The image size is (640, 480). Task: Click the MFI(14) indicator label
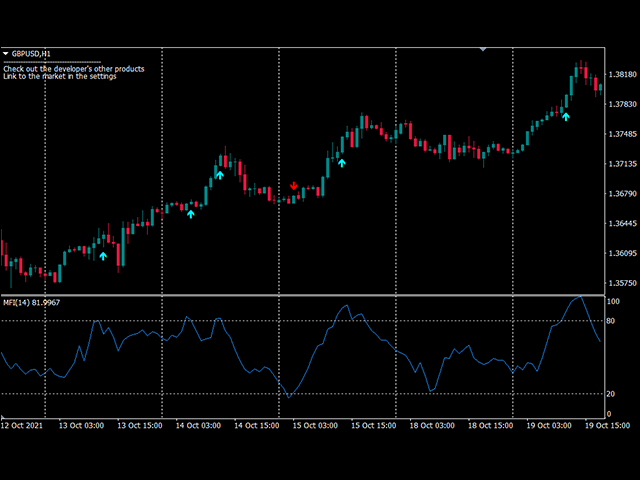point(32,304)
